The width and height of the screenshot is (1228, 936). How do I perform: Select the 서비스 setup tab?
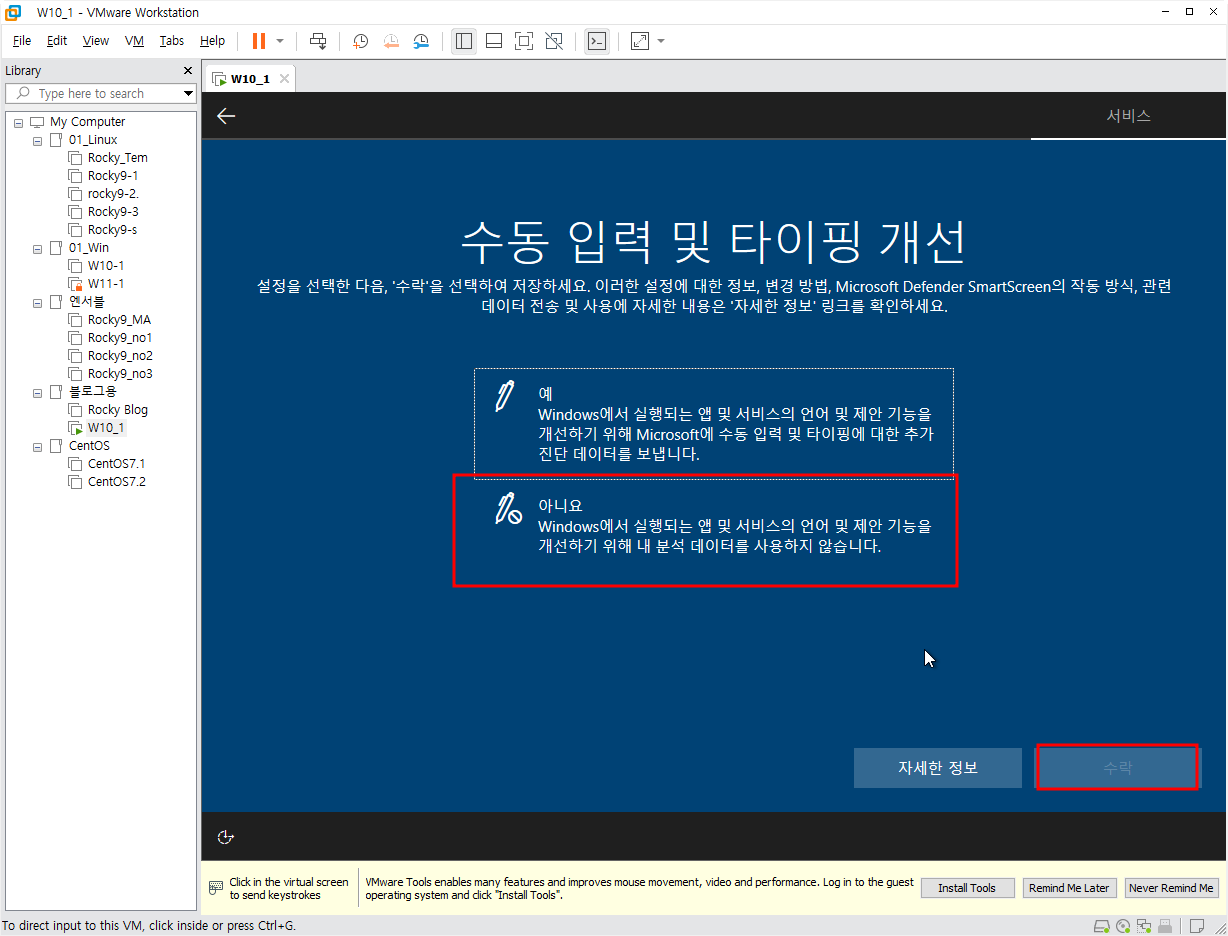1128,116
